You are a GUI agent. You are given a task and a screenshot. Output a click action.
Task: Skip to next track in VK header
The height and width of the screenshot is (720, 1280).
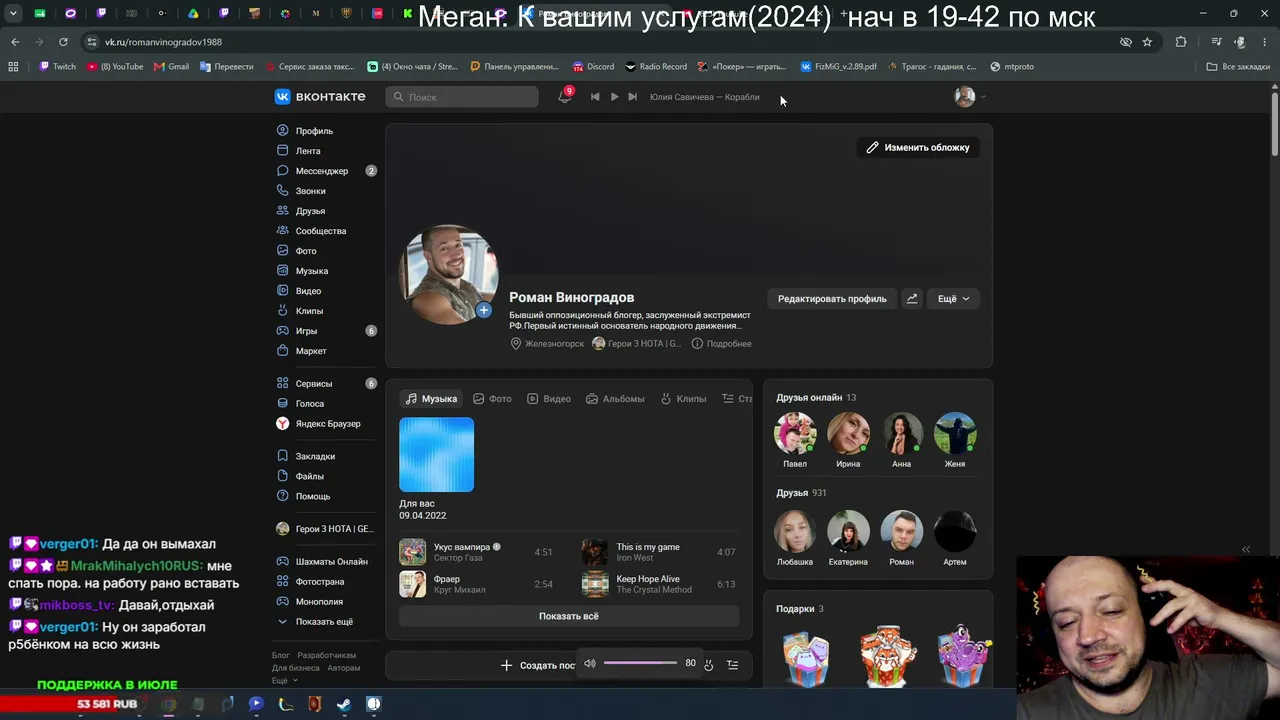coord(632,97)
